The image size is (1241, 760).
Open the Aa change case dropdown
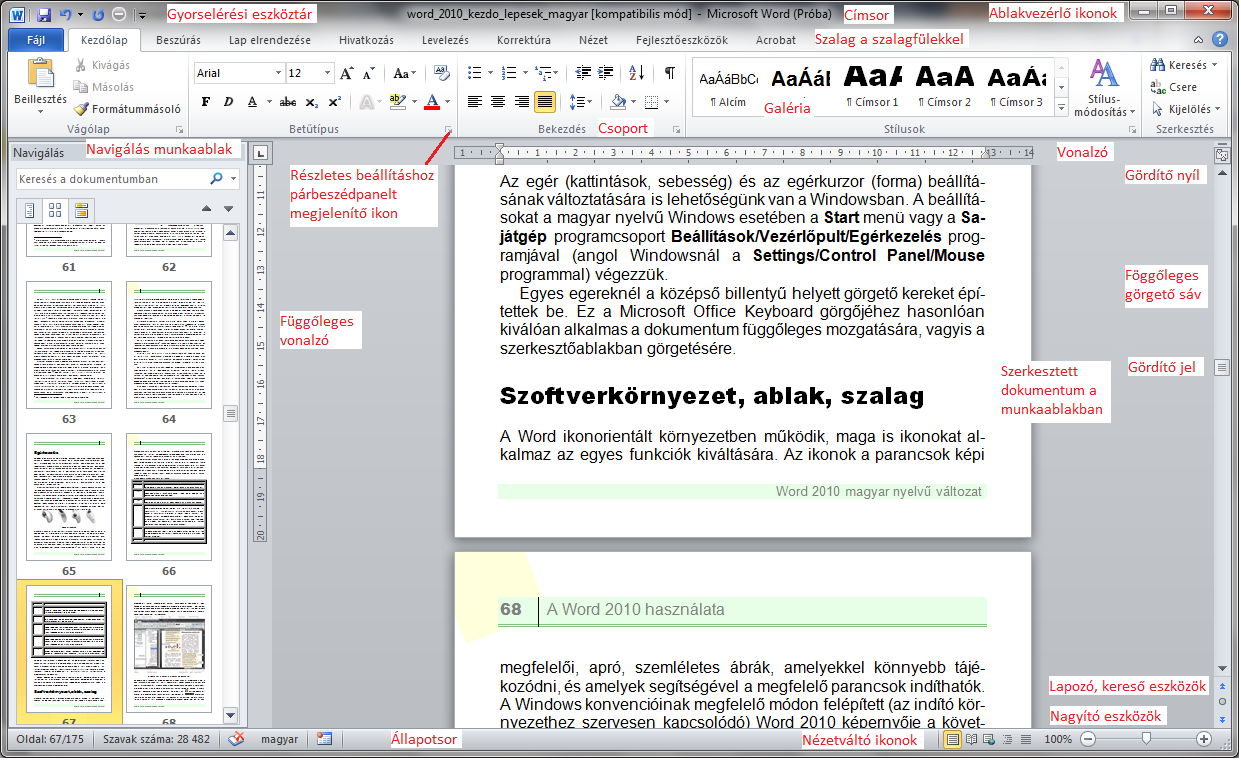coord(404,74)
